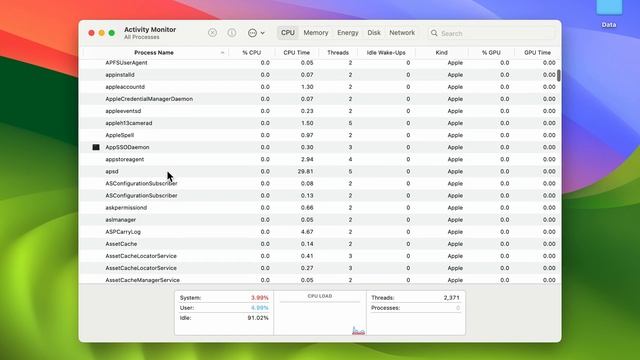Select the AppSSODaemon process name

127,147
